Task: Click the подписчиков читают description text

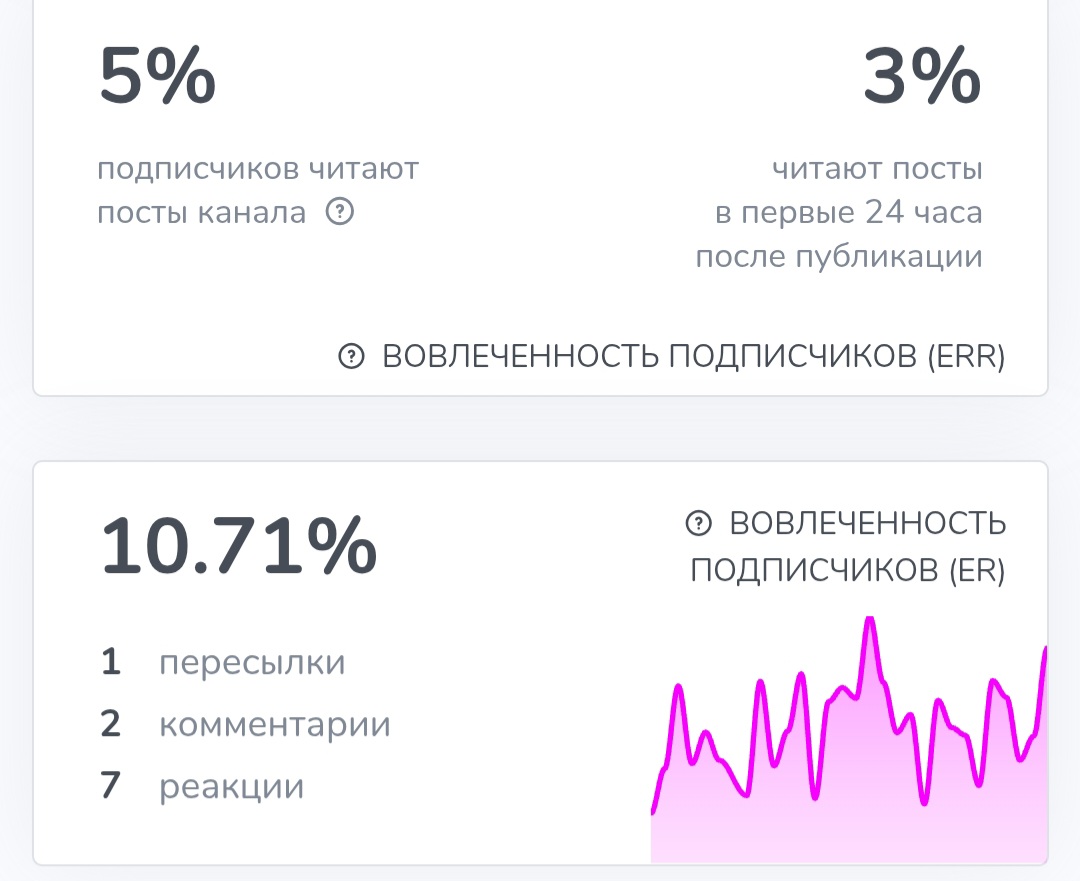Action: (258, 168)
